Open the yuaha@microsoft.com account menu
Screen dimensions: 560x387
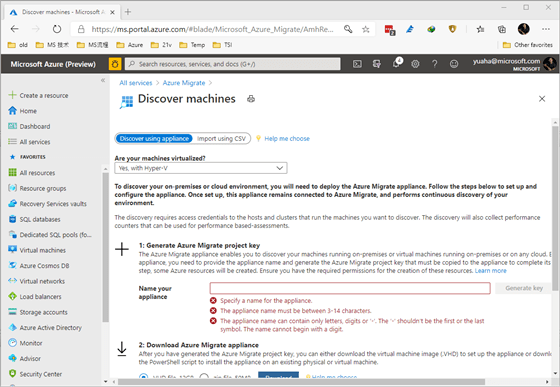point(514,64)
